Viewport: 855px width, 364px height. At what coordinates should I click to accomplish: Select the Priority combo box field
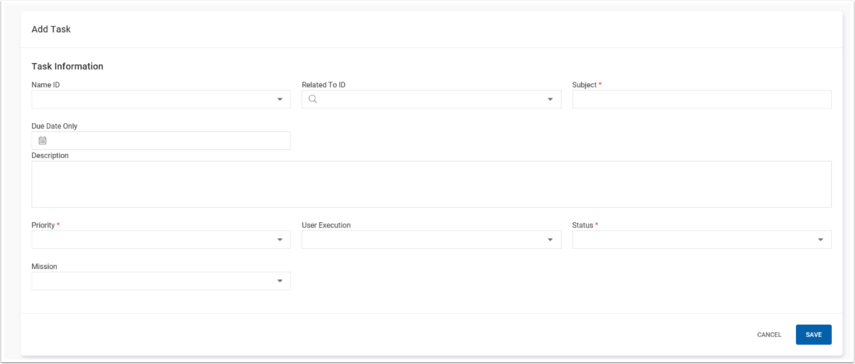pyautogui.click(x=161, y=240)
